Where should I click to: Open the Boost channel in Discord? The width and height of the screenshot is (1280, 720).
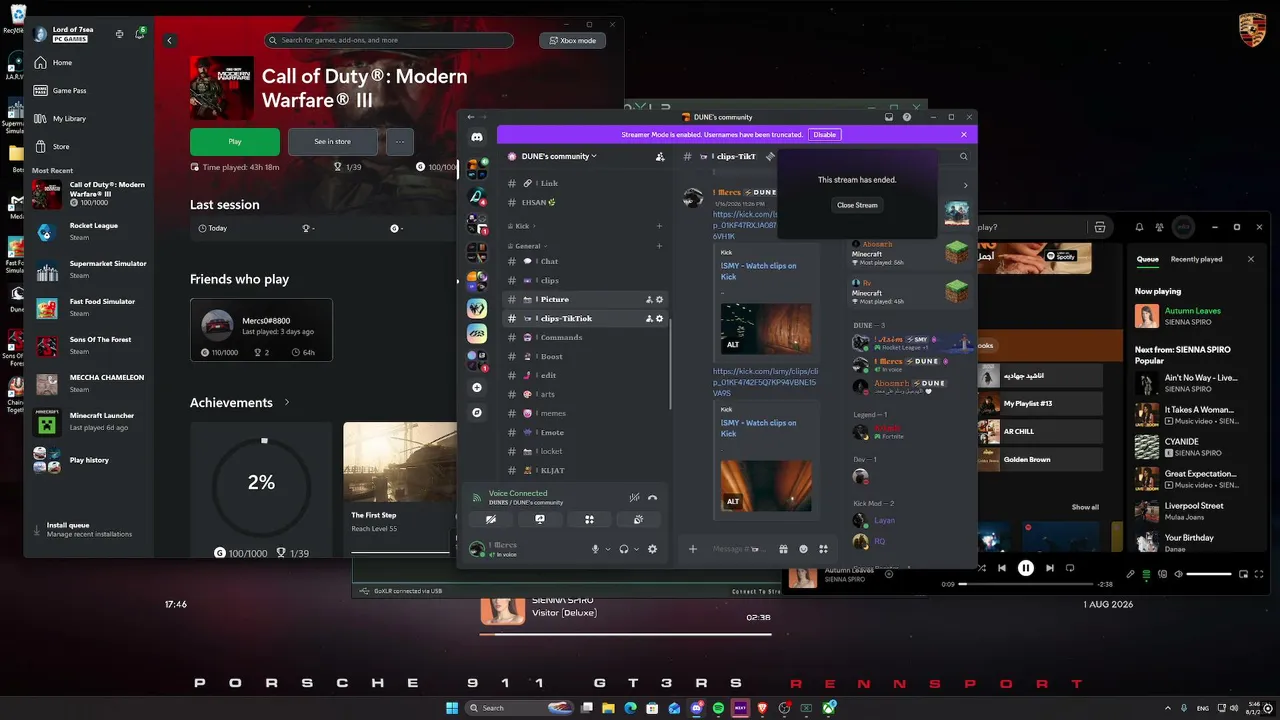point(585,357)
